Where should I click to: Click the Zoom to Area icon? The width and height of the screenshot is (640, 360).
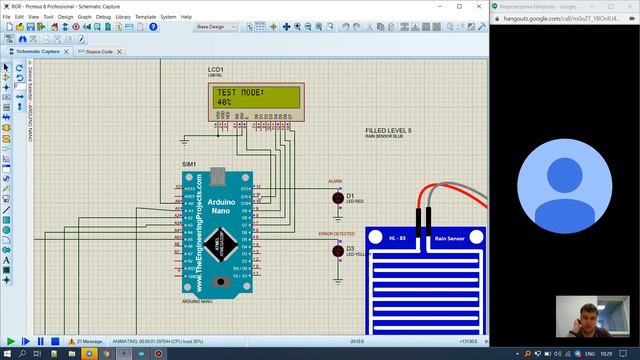point(330,27)
